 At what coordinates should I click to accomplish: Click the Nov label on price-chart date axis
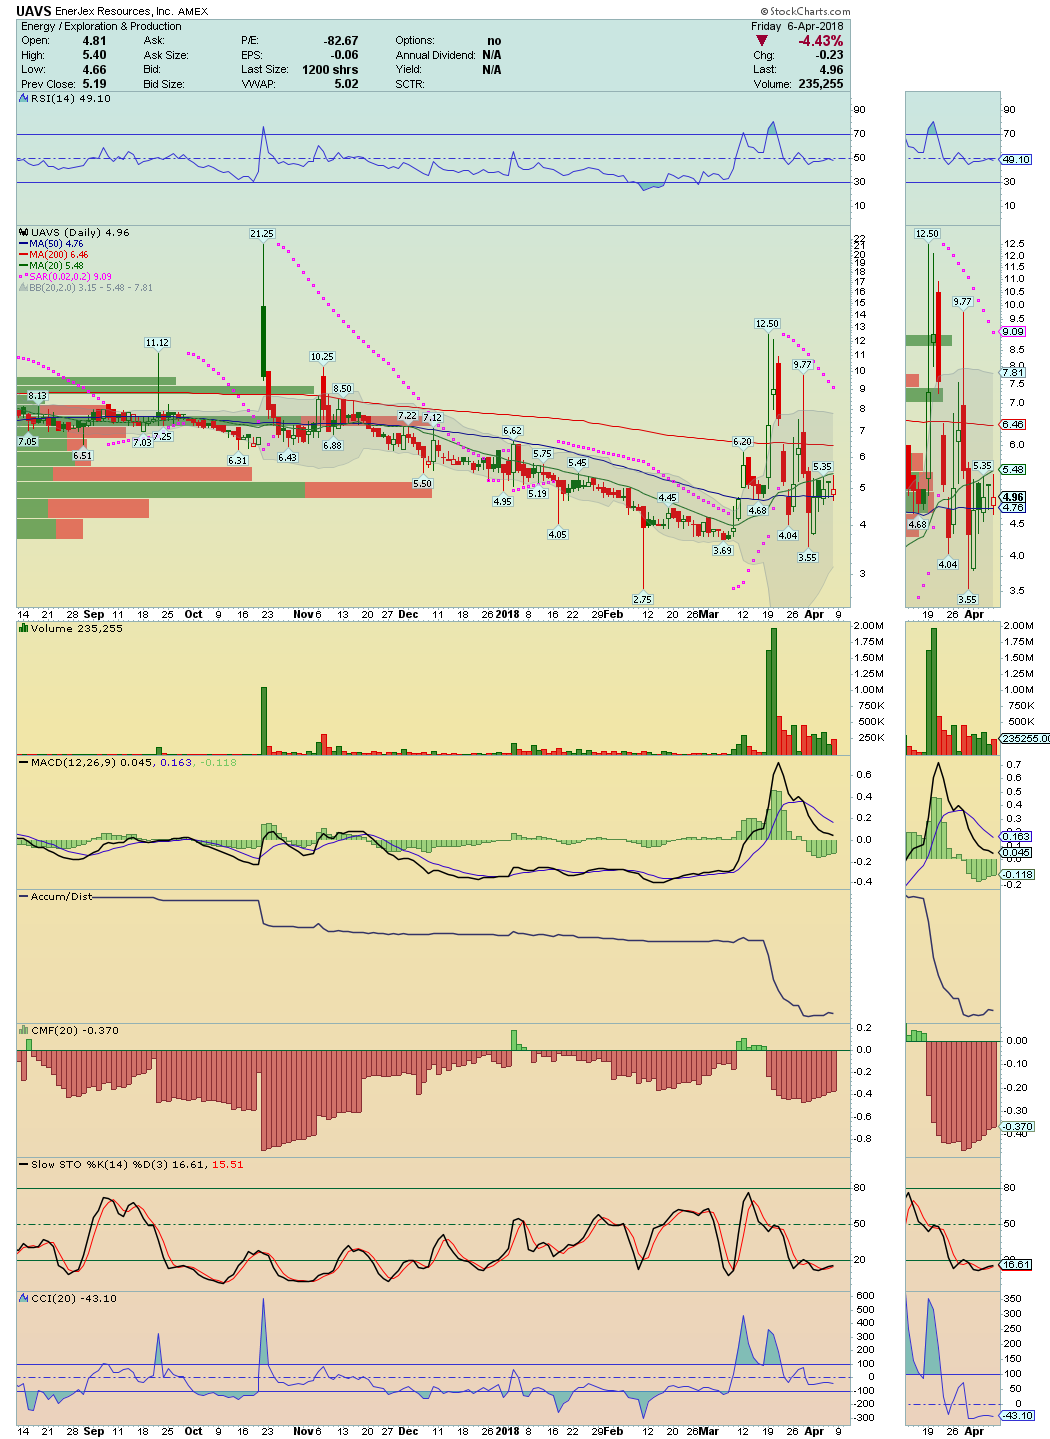click(303, 615)
